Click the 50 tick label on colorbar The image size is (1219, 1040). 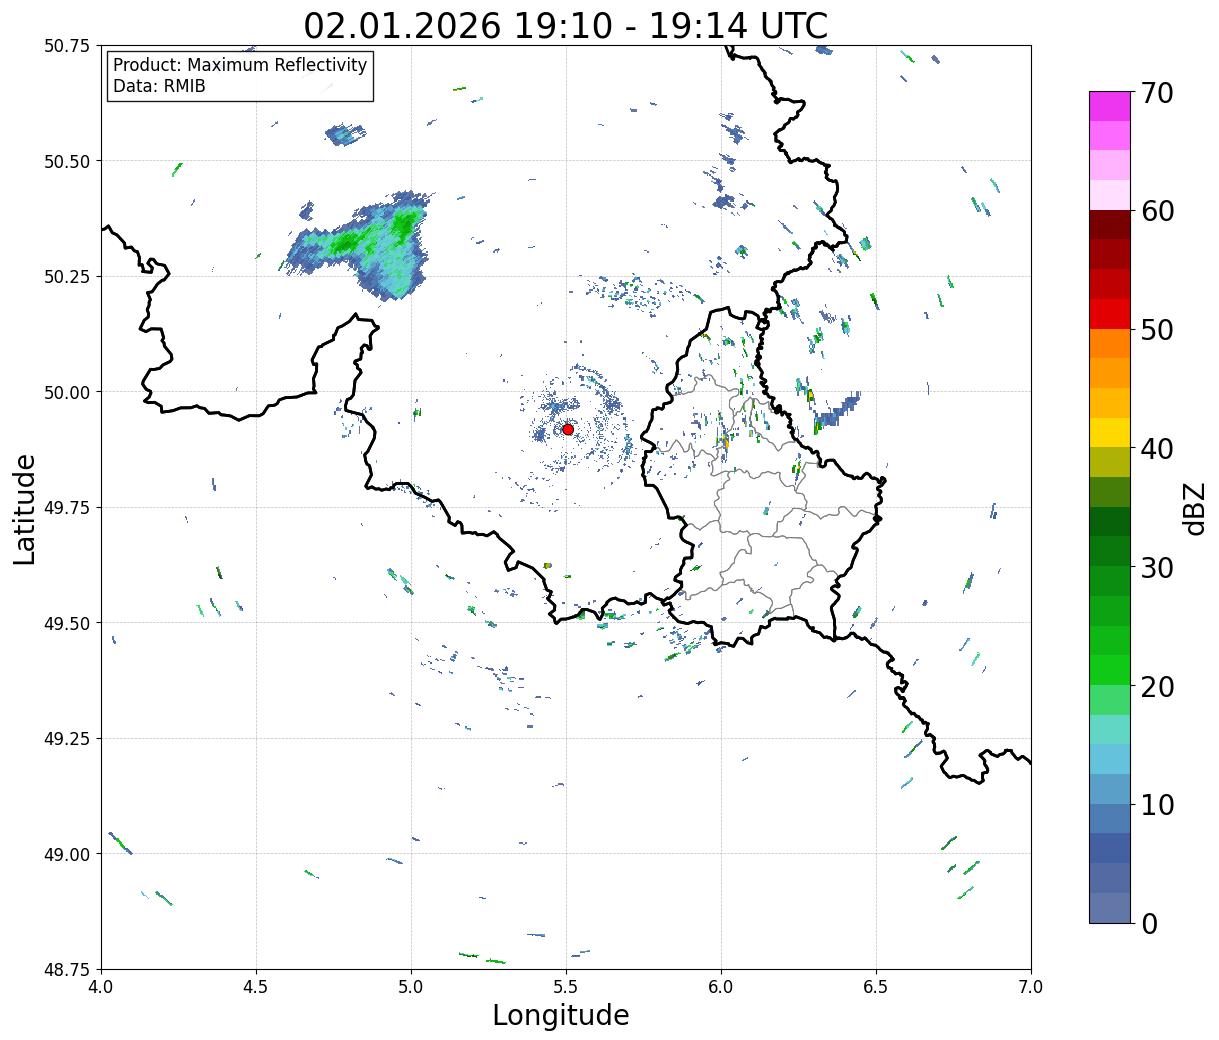point(1157,330)
